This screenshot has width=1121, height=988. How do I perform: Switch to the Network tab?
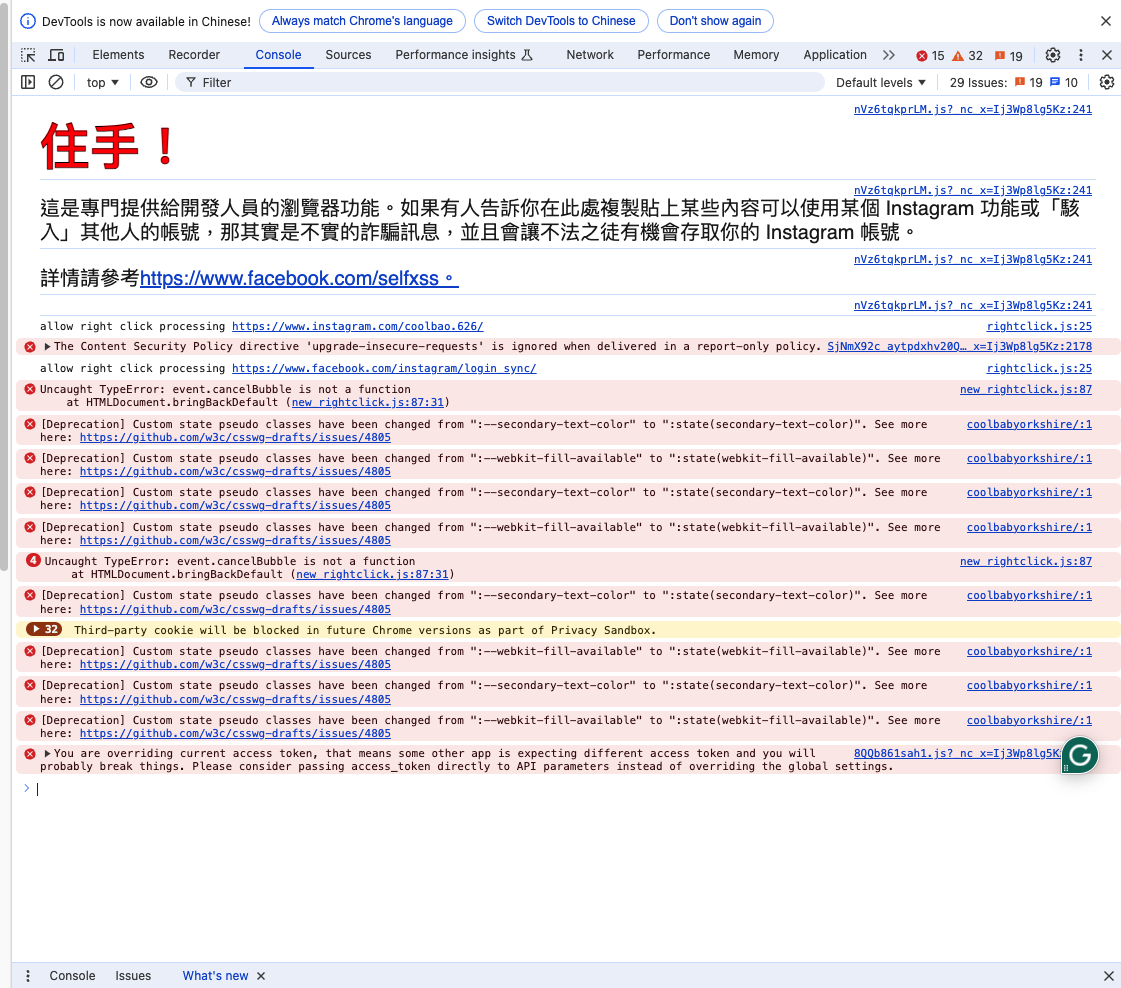[590, 55]
